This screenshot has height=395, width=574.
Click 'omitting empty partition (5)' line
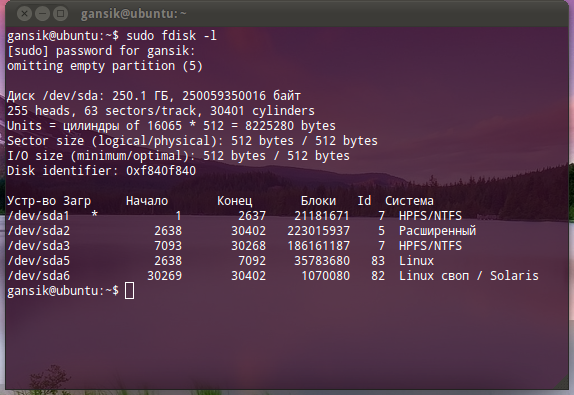[105, 66]
